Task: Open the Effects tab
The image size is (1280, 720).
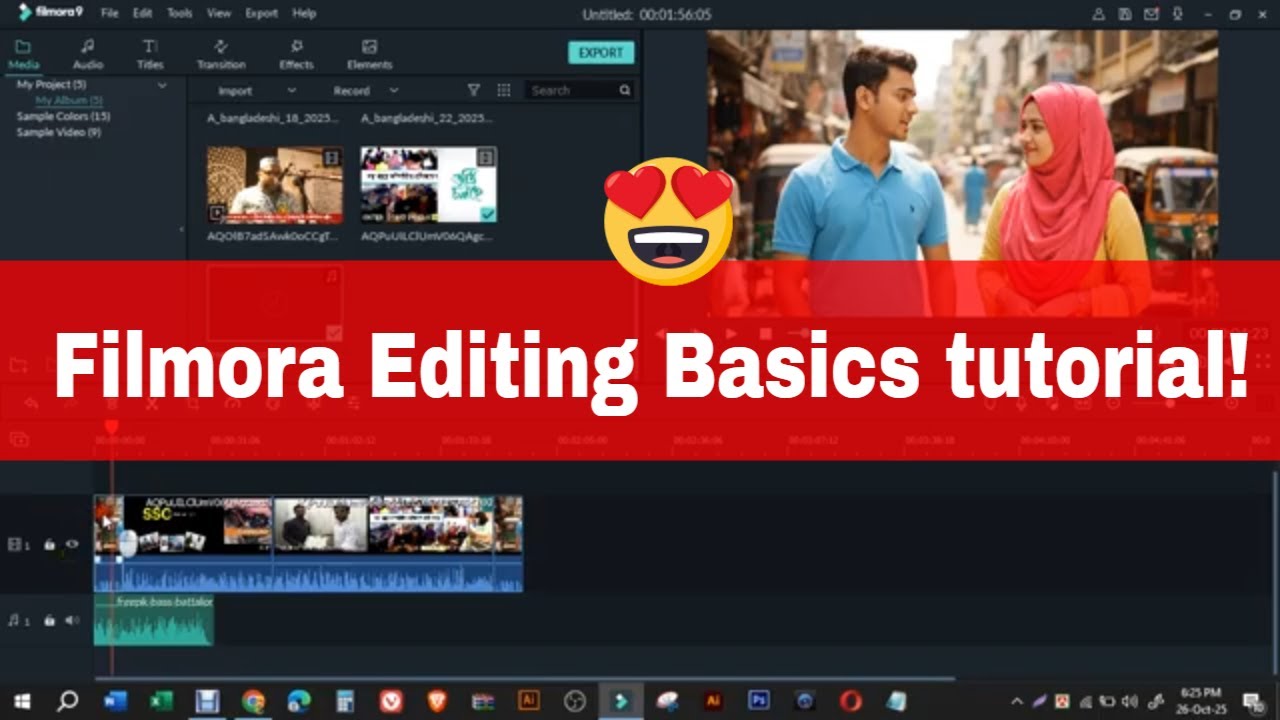Action: click(296, 54)
